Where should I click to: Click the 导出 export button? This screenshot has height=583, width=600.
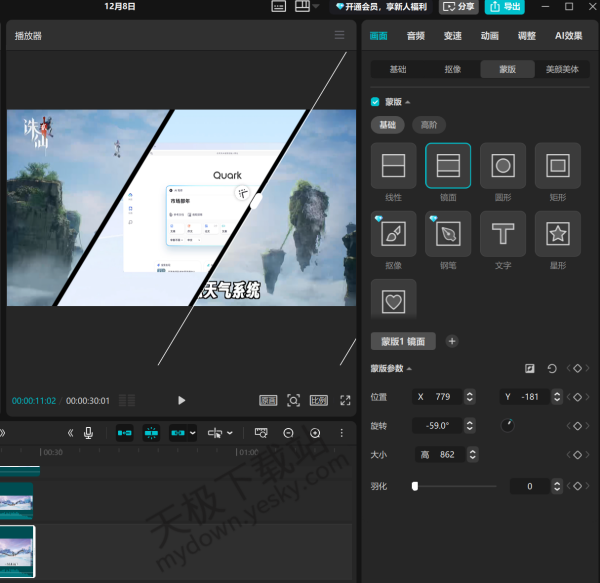pos(505,6)
